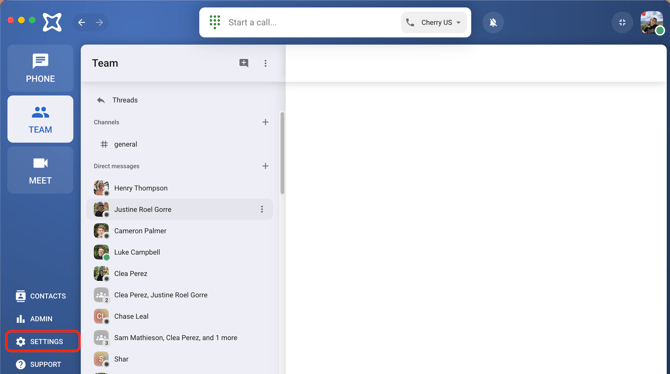The image size is (670, 374).
Task: Open chat with Justine Roel Gorre
Action: click(x=179, y=209)
